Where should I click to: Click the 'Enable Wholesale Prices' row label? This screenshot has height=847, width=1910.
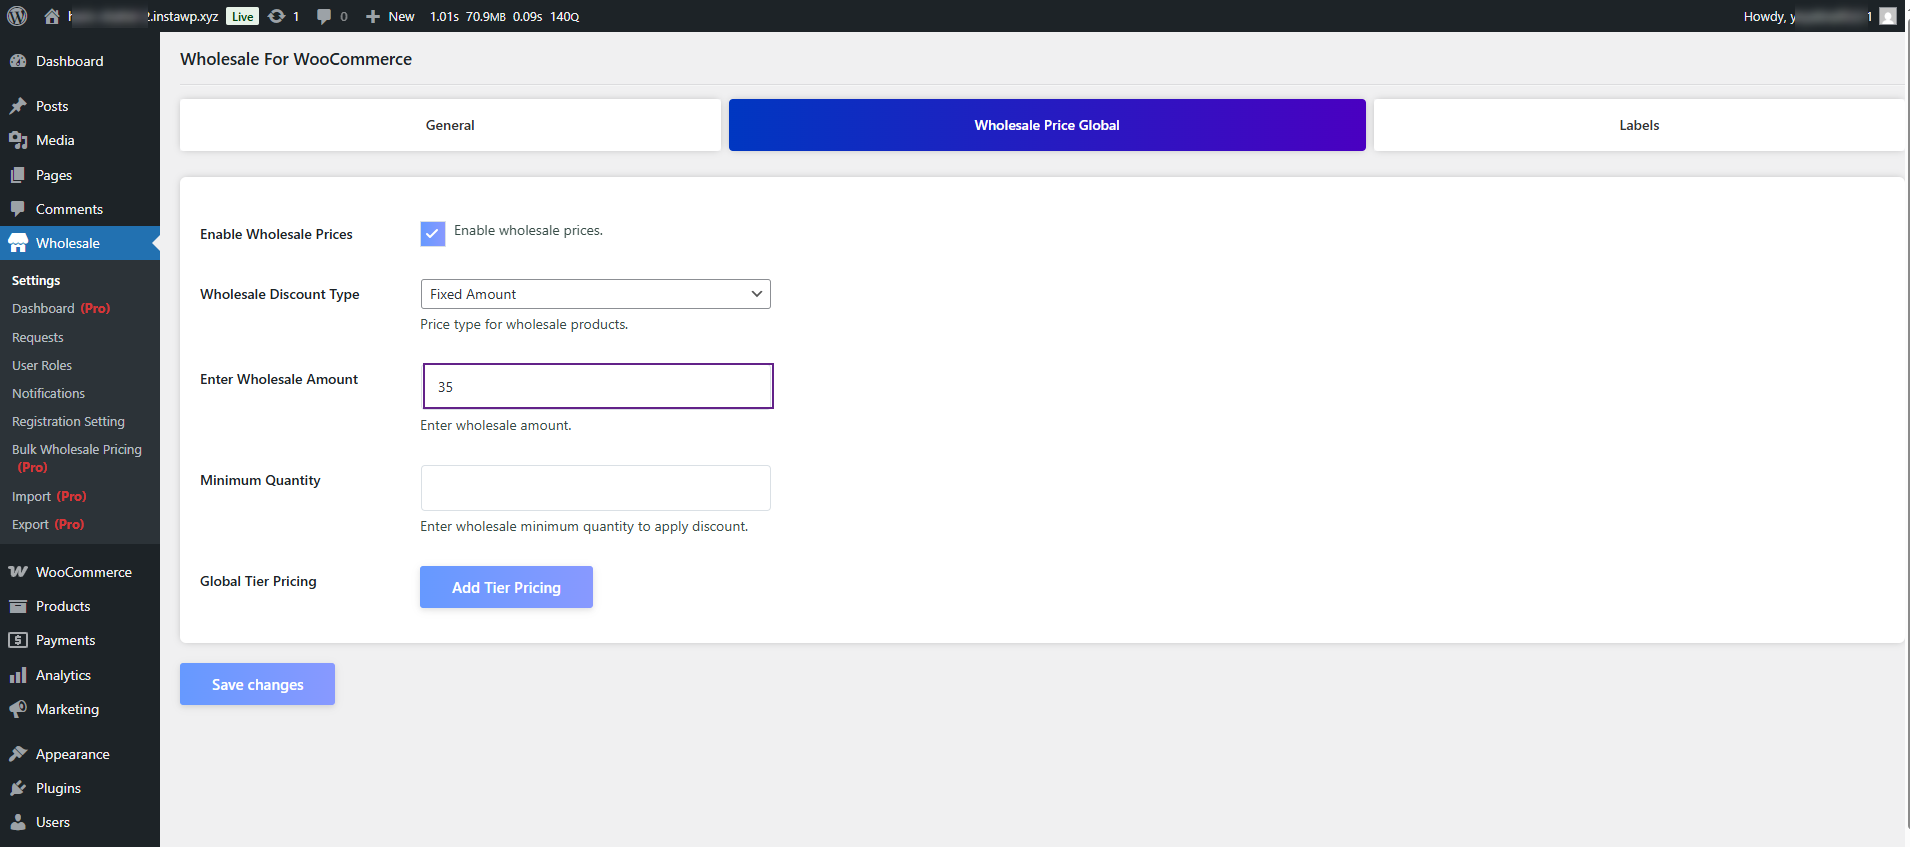[x=276, y=234]
